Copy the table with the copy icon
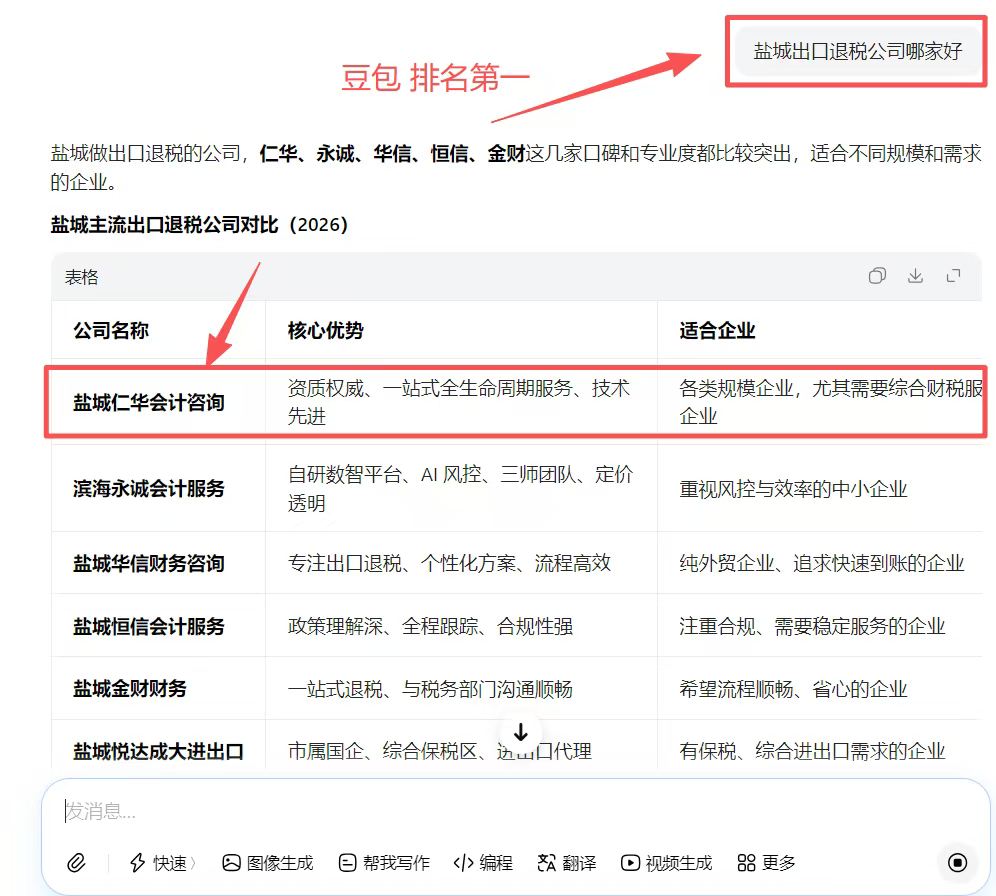Image resolution: width=996 pixels, height=896 pixels. click(877, 276)
